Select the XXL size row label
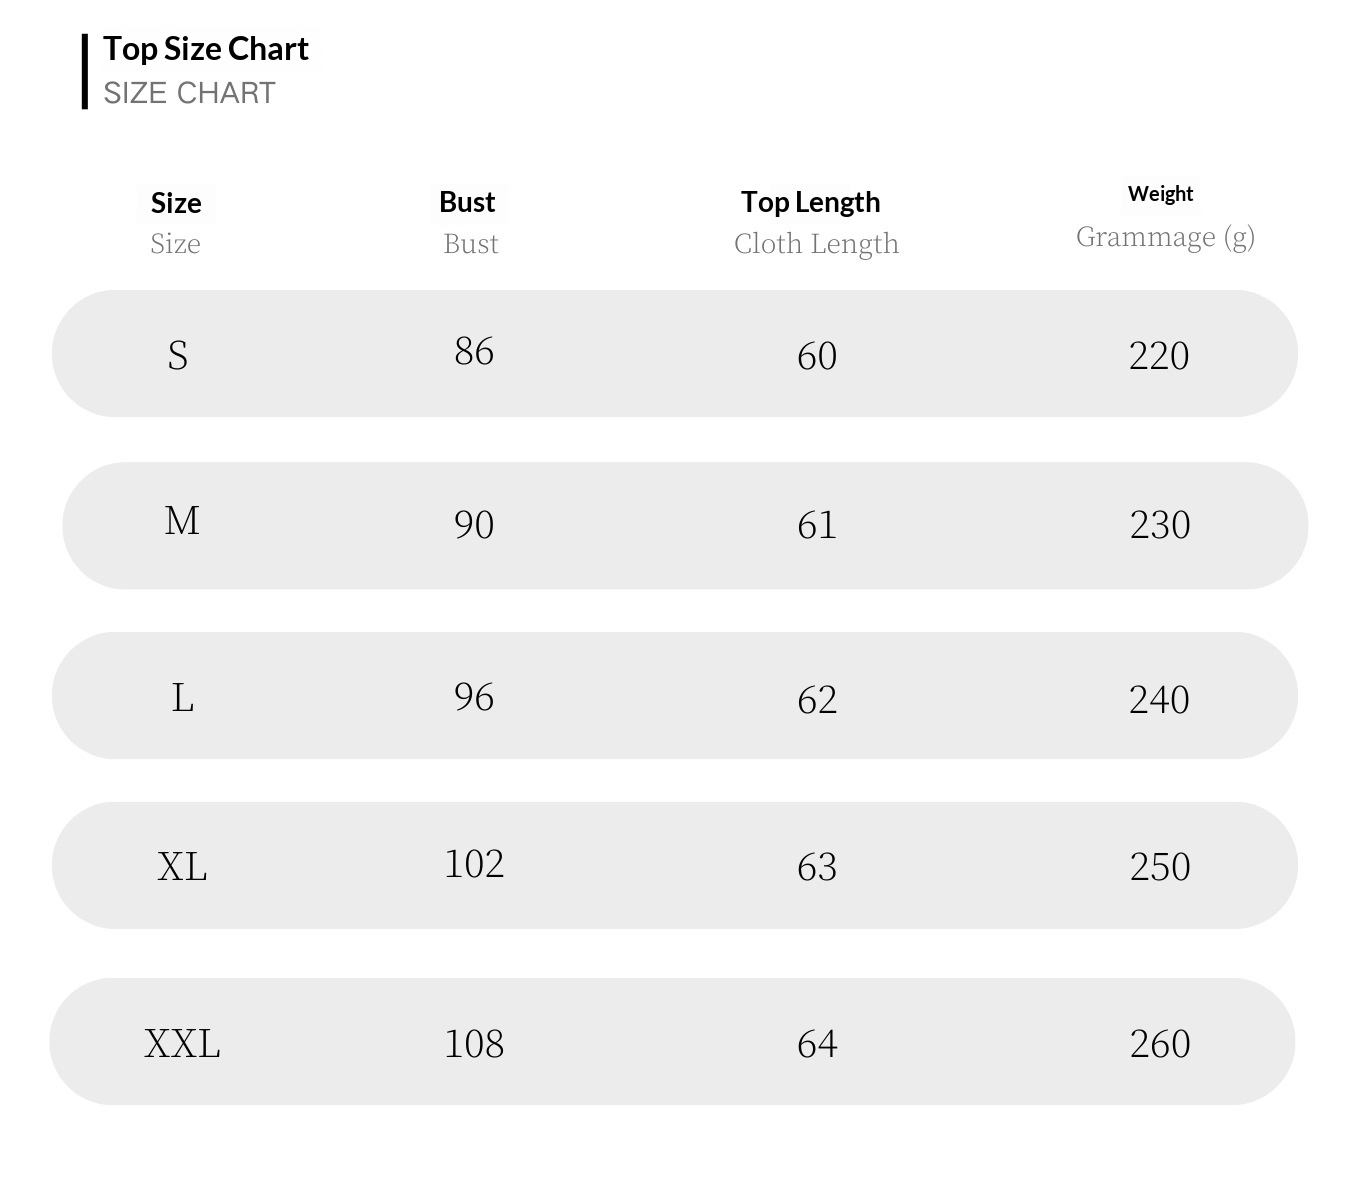The height and width of the screenshot is (1200, 1350). (x=182, y=1044)
